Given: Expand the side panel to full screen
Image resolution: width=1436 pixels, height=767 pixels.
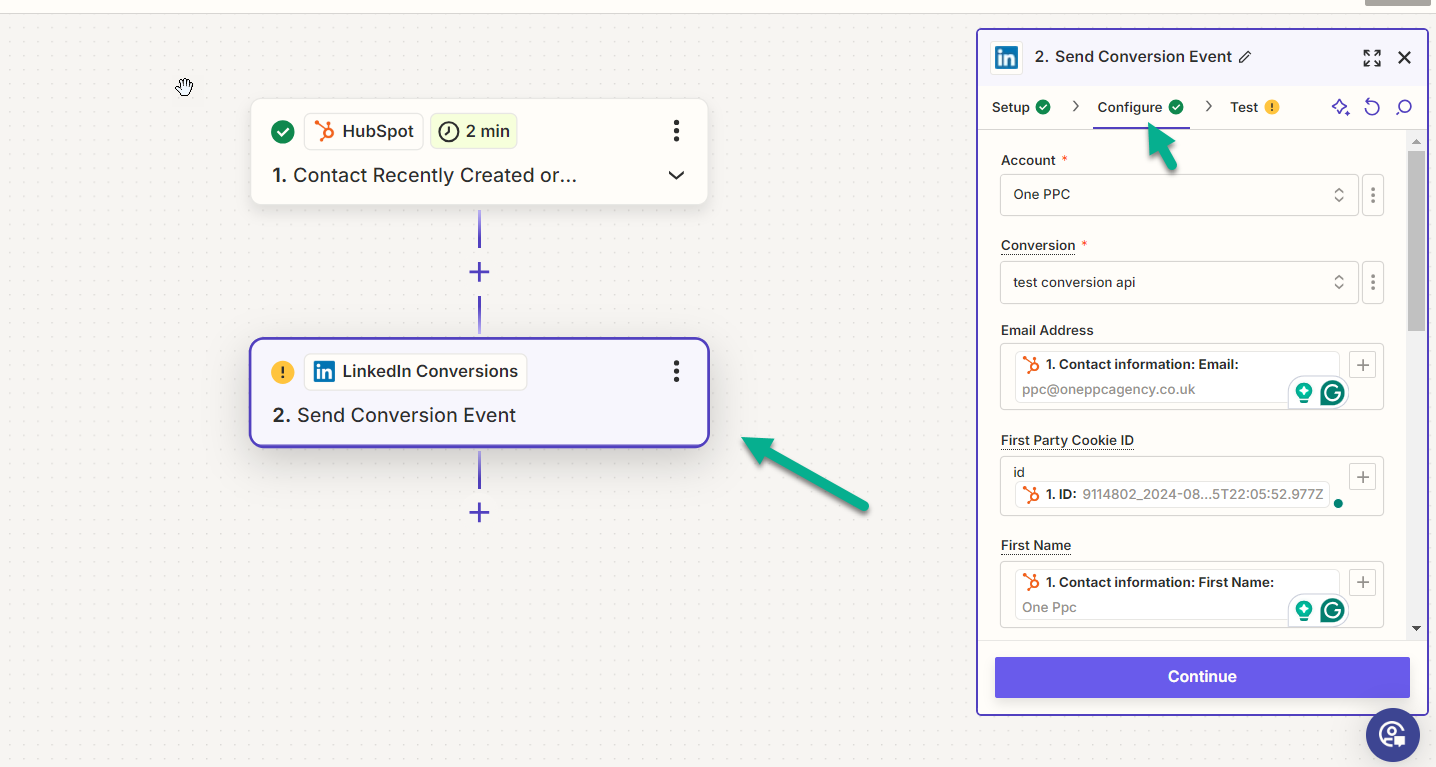Looking at the screenshot, I should [x=1372, y=58].
